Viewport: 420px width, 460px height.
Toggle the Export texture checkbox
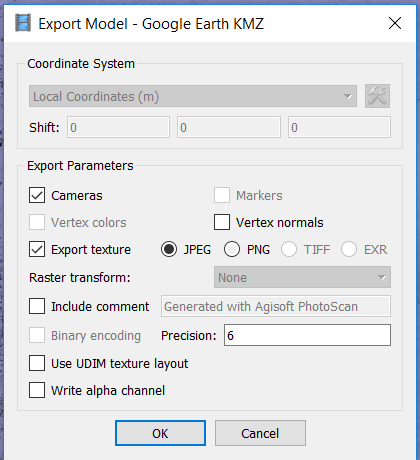click(37, 249)
